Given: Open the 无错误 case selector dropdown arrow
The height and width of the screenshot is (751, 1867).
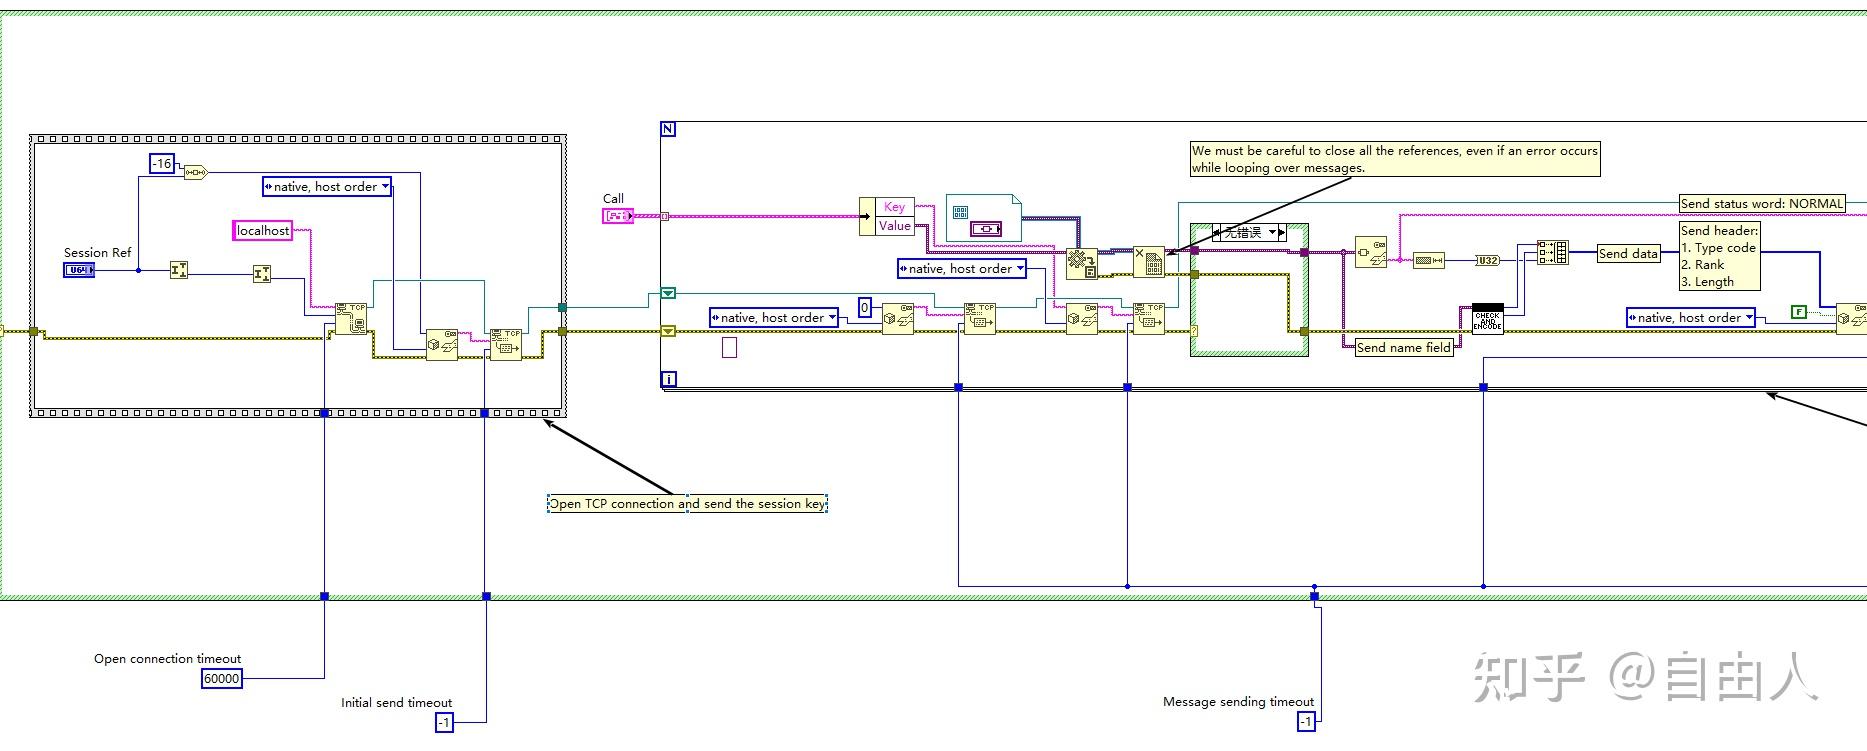Looking at the screenshot, I should coord(1273,232).
